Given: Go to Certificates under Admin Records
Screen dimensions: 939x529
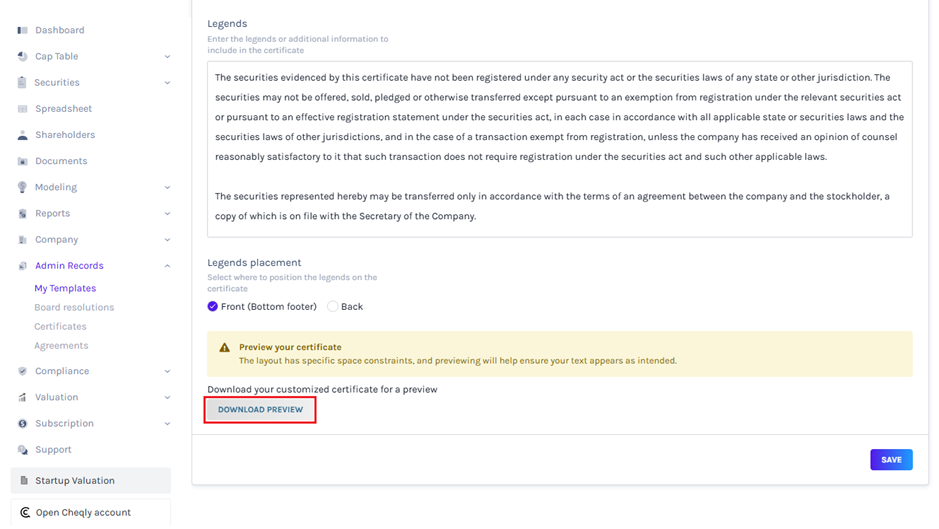Looking at the screenshot, I should point(60,327).
